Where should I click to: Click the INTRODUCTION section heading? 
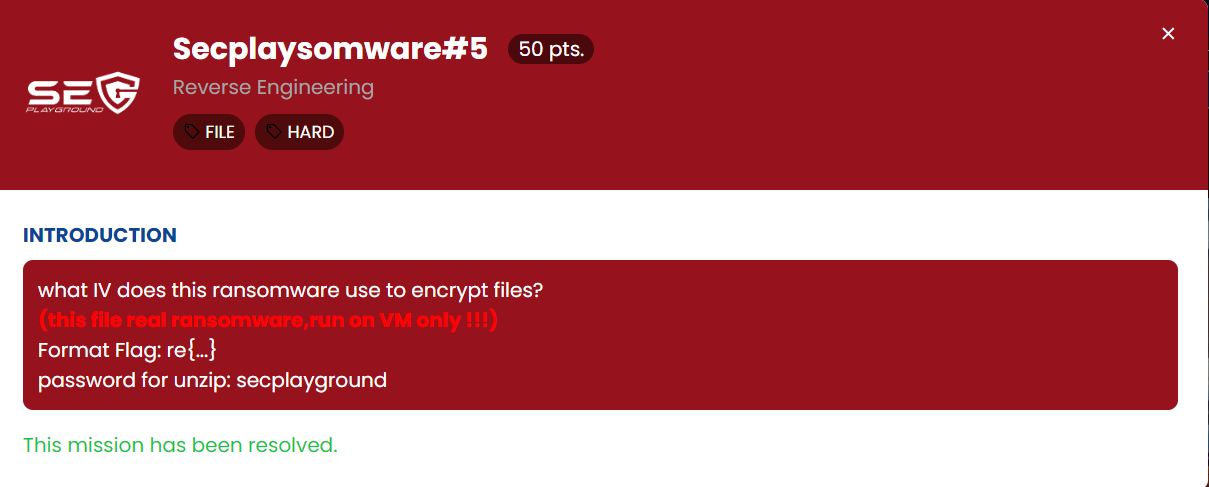click(x=99, y=236)
